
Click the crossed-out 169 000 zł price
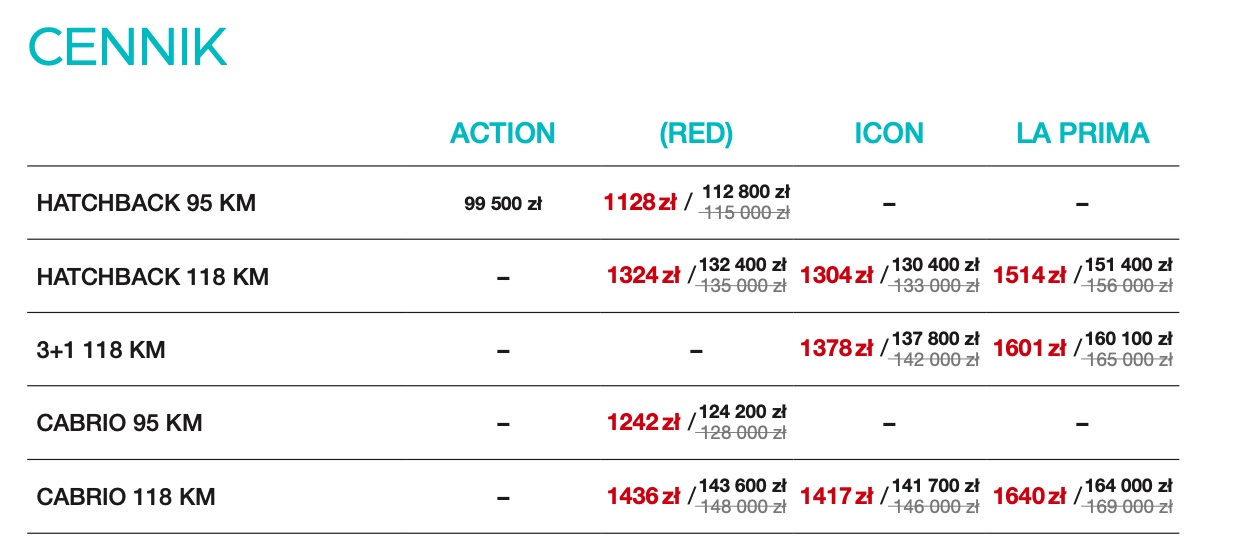click(x=1128, y=507)
